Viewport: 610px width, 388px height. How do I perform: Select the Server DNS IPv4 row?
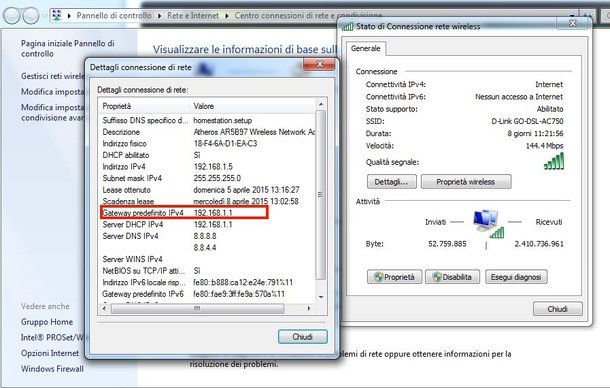click(208, 236)
